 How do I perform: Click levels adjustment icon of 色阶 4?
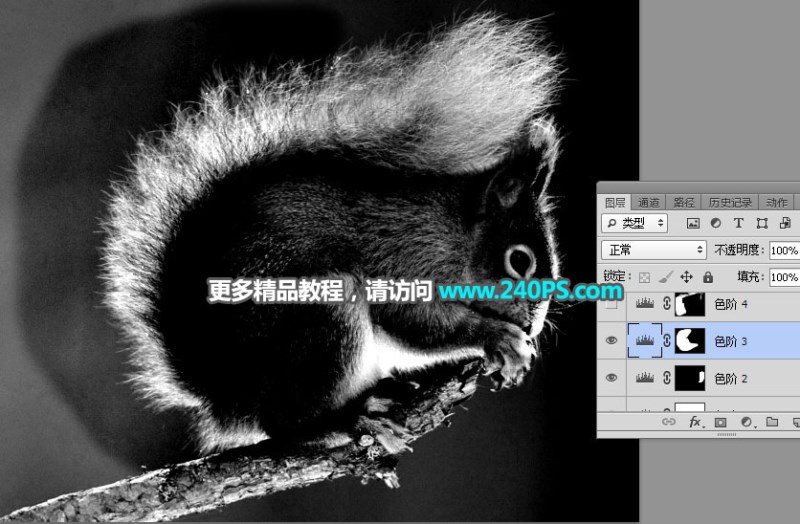645,304
